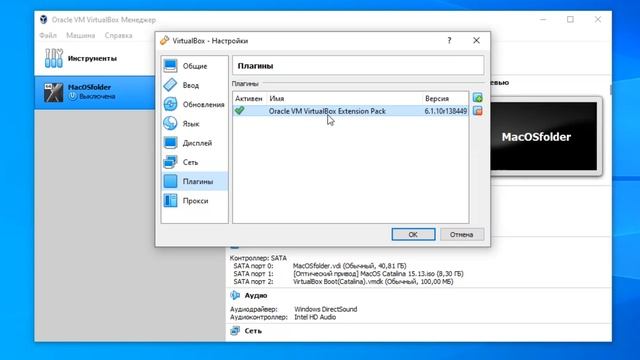
Task: Click MacOS Catalina 15.13.iso optical entry
Action: pyautogui.click(x=378, y=273)
